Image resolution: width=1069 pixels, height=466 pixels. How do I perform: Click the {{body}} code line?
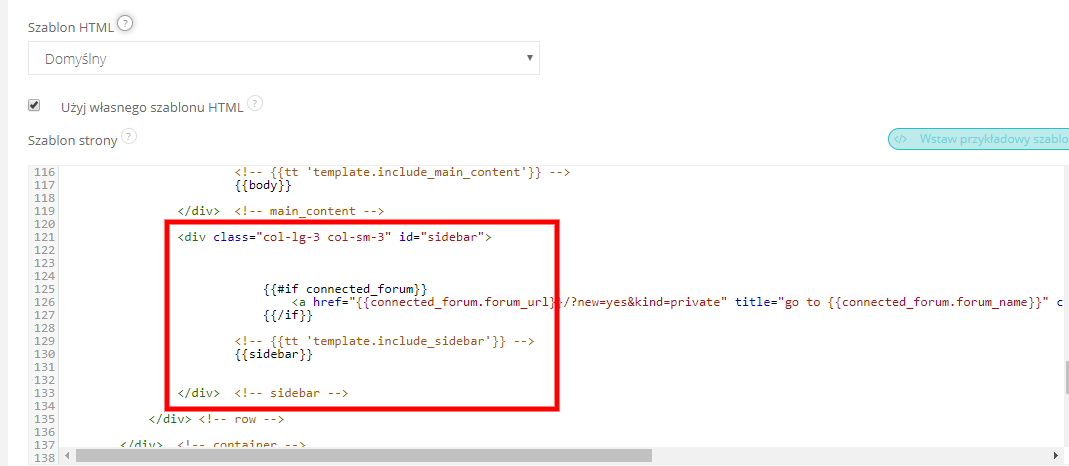pos(263,185)
